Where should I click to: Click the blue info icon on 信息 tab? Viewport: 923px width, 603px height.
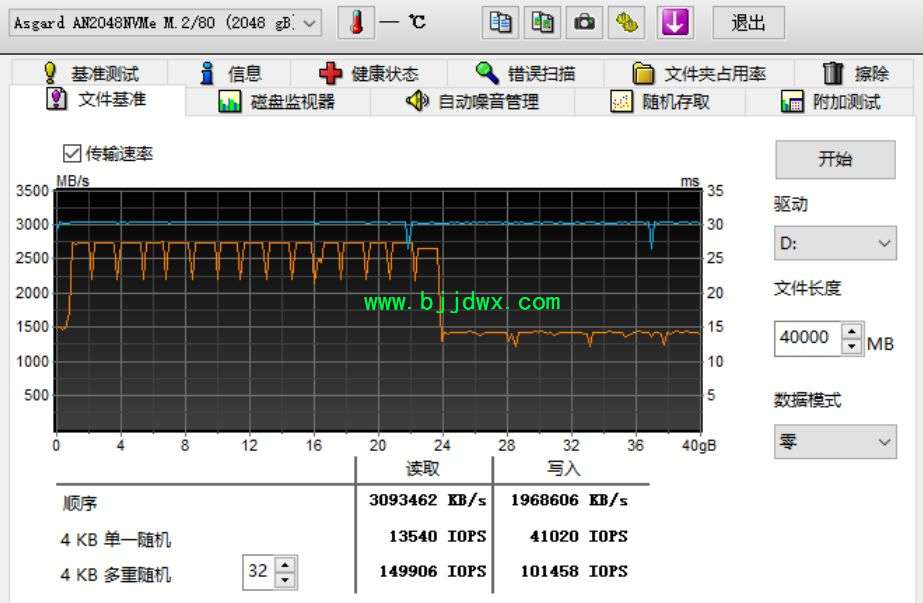click(x=207, y=73)
